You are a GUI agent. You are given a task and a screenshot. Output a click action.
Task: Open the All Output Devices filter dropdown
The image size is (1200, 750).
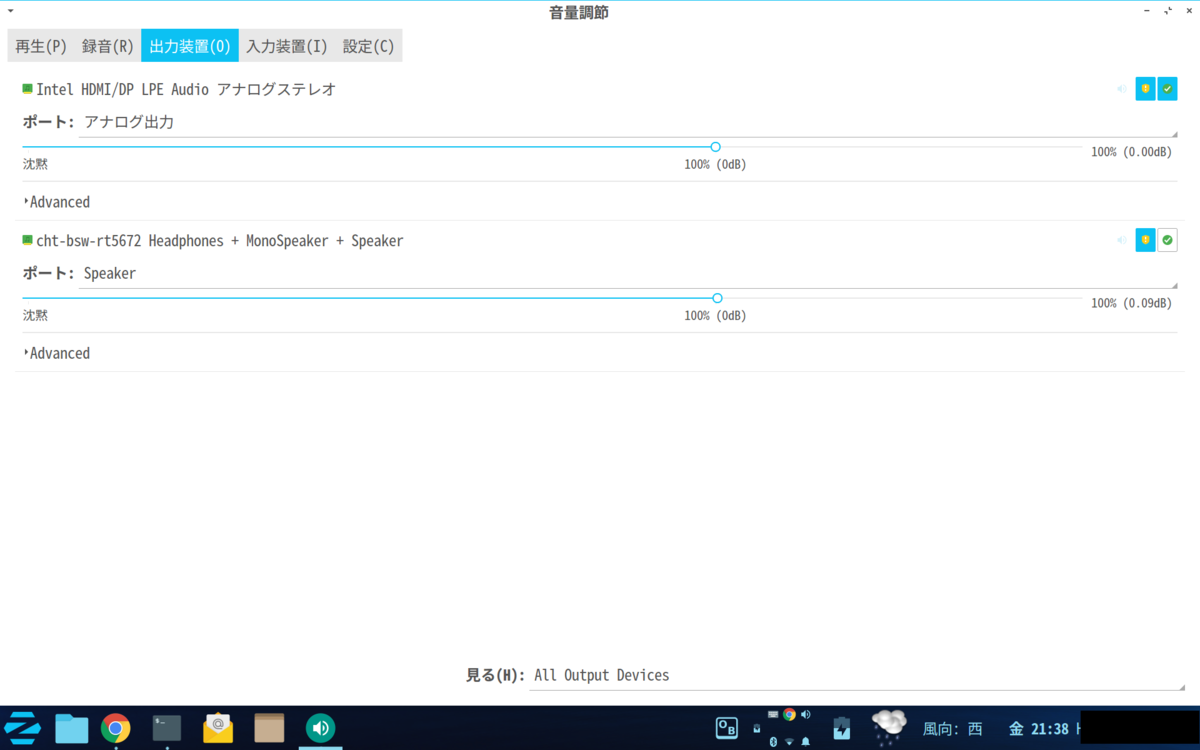point(857,676)
